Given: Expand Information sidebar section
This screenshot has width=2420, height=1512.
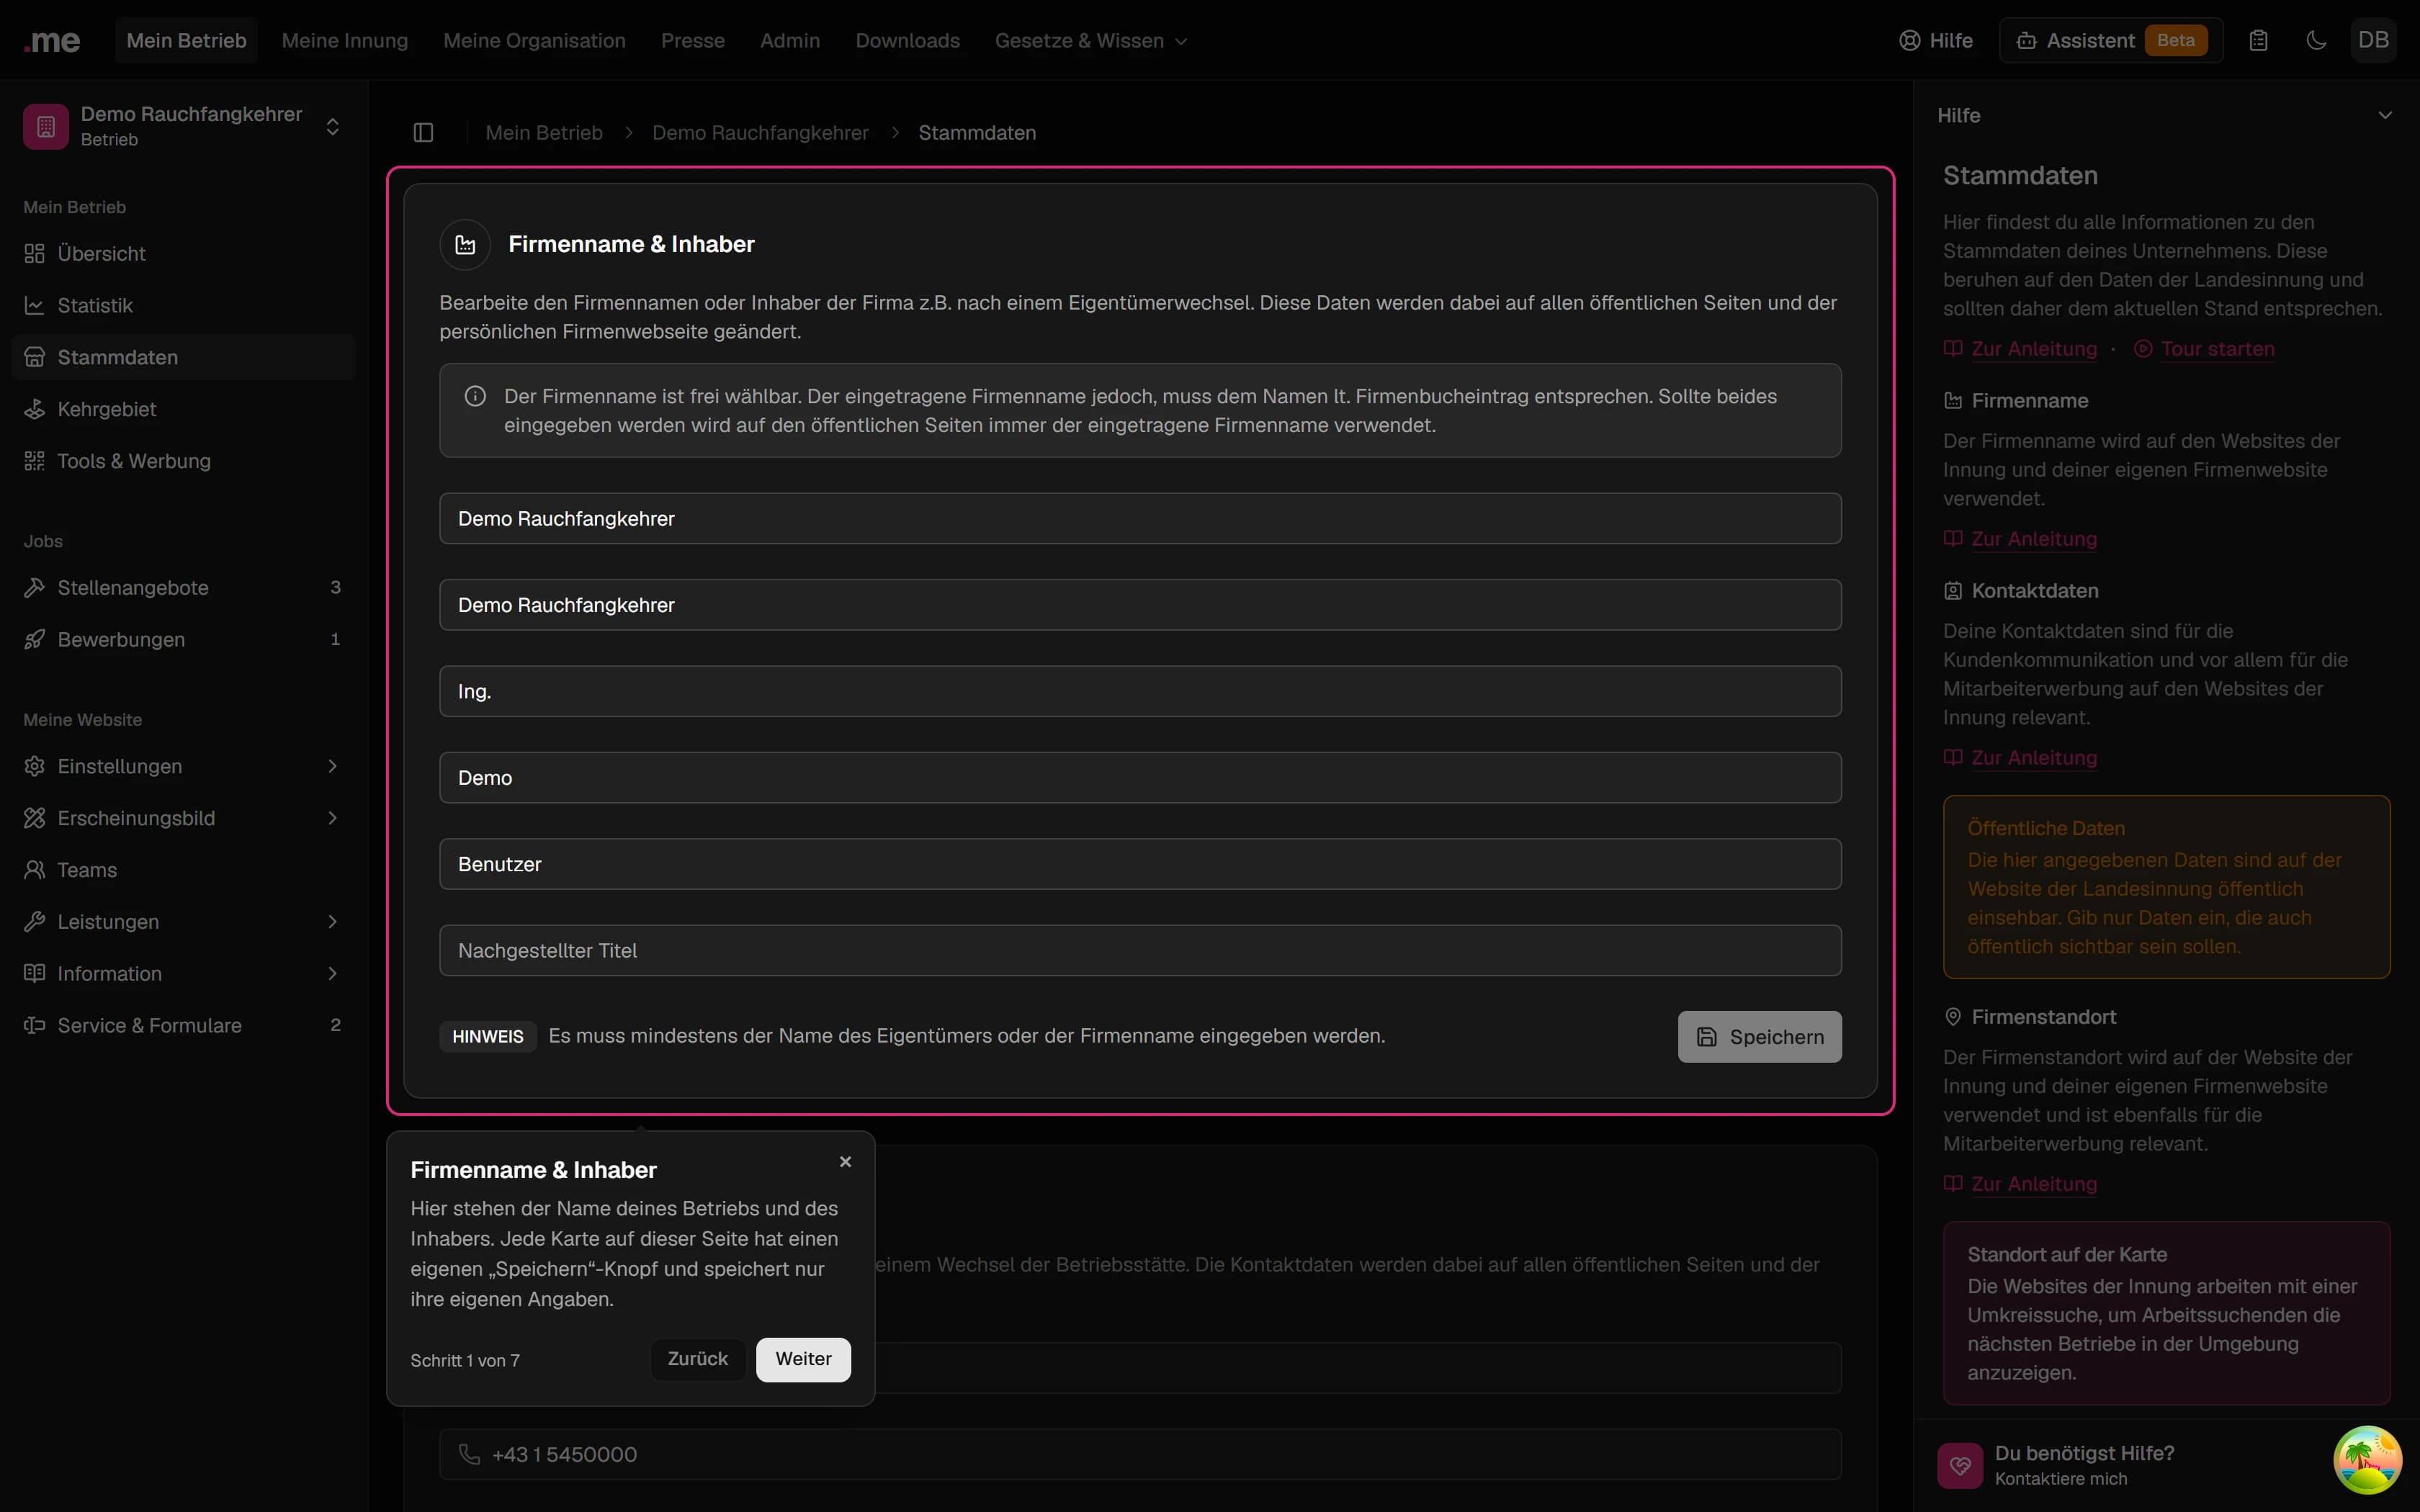Looking at the screenshot, I should 184,974.
